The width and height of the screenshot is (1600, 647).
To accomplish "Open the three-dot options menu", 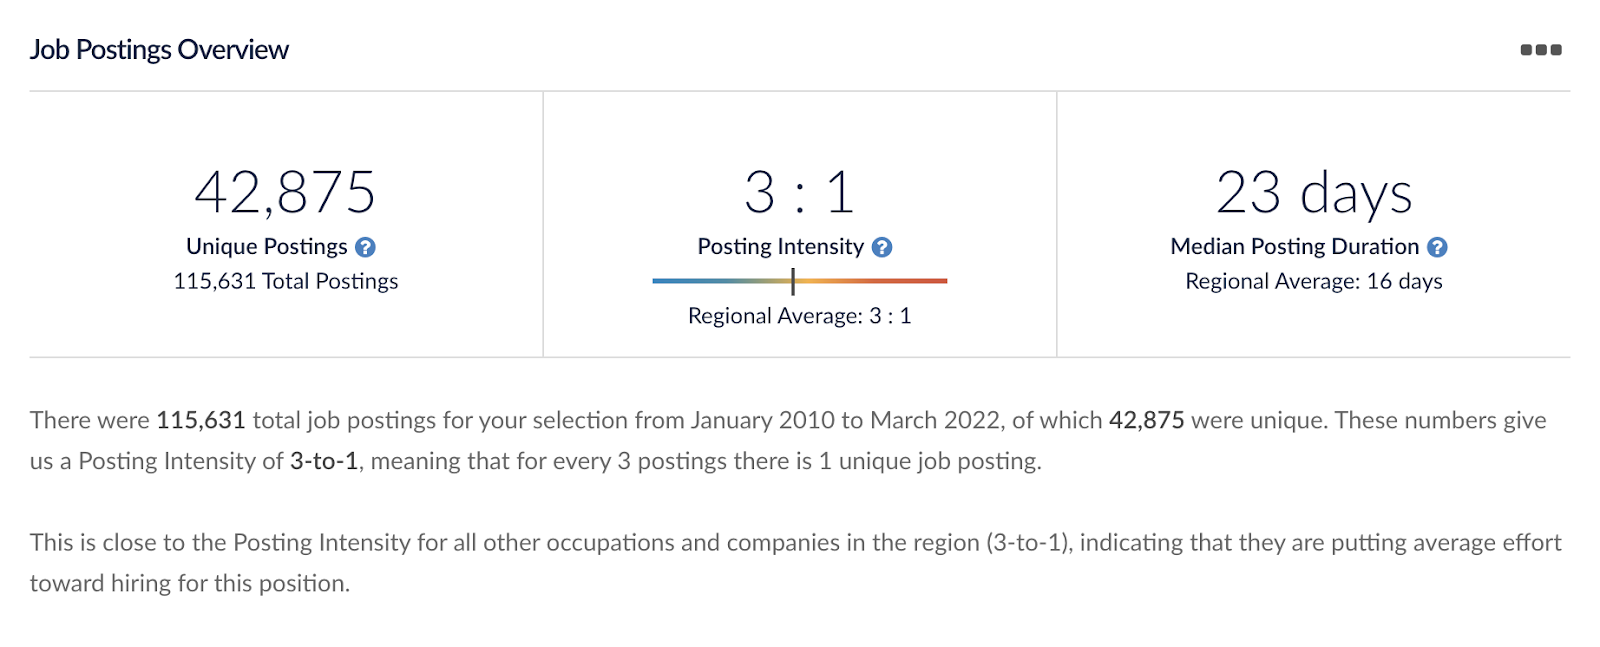I will click(1540, 50).
